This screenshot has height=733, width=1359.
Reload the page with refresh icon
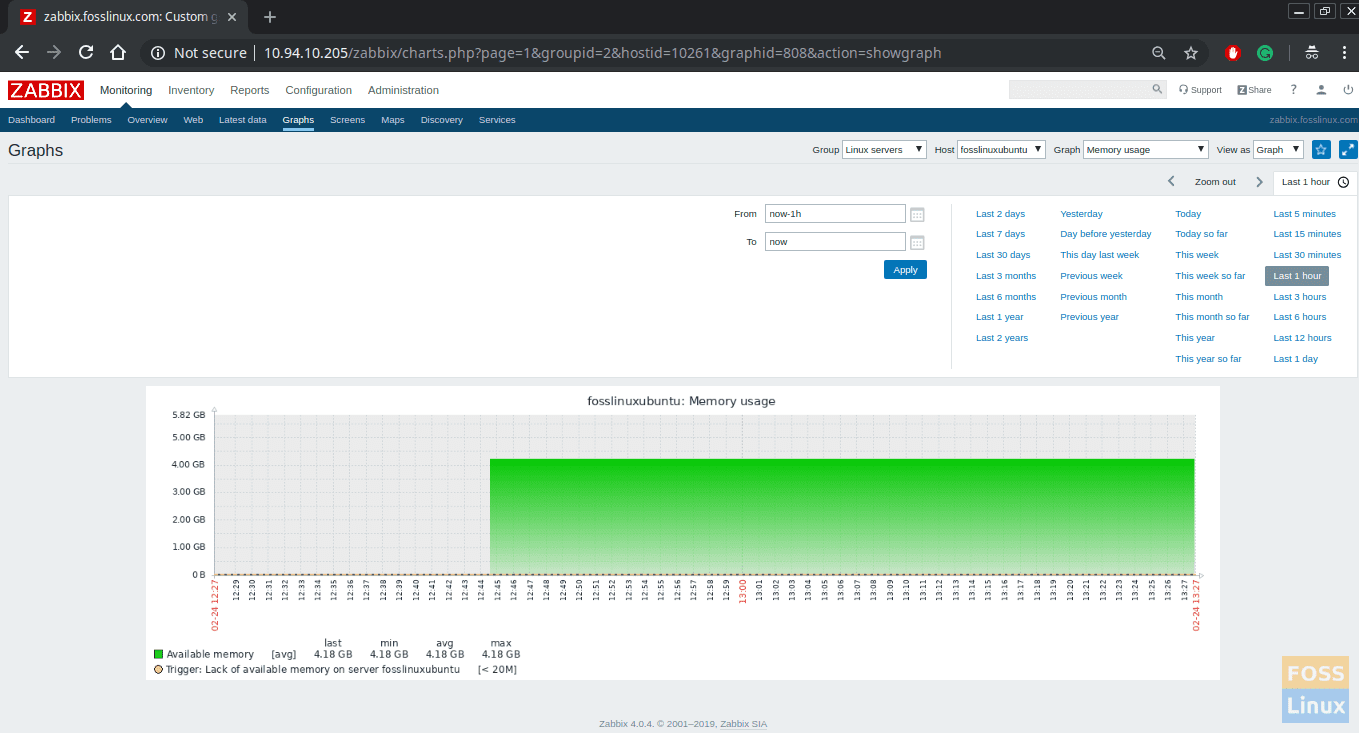point(86,52)
